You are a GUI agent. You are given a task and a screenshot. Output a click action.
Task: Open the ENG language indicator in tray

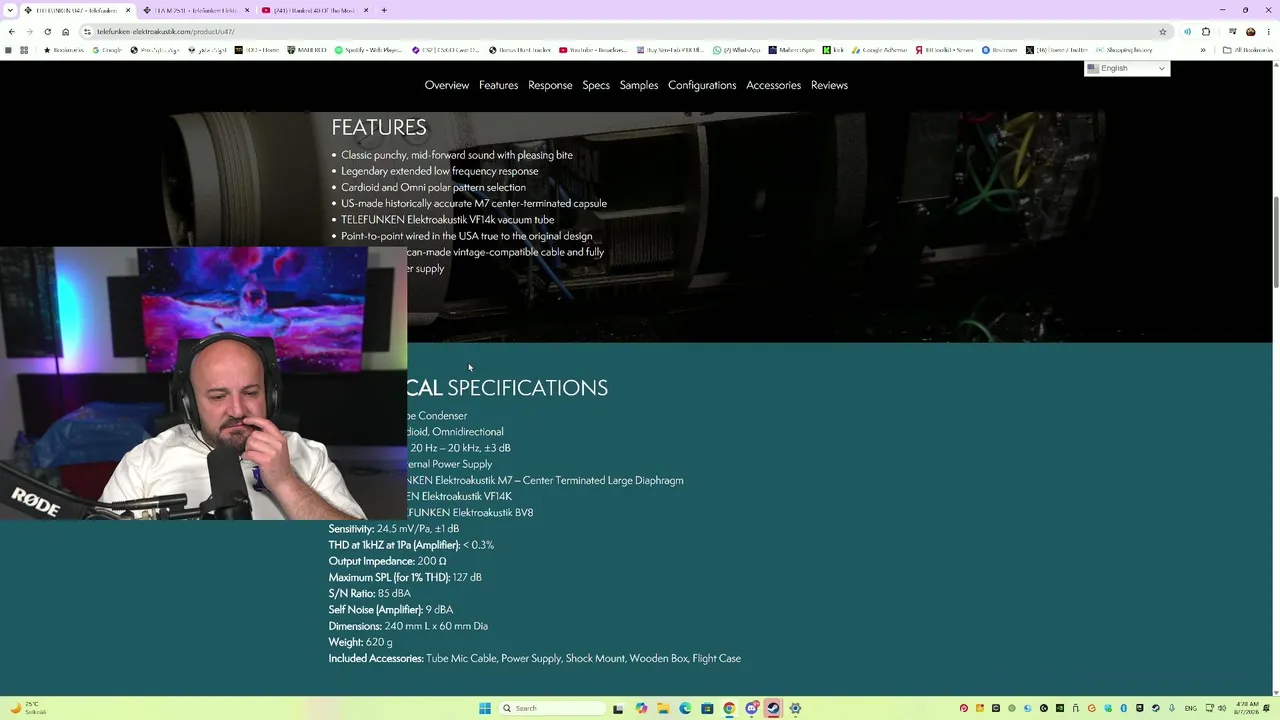coord(1190,708)
